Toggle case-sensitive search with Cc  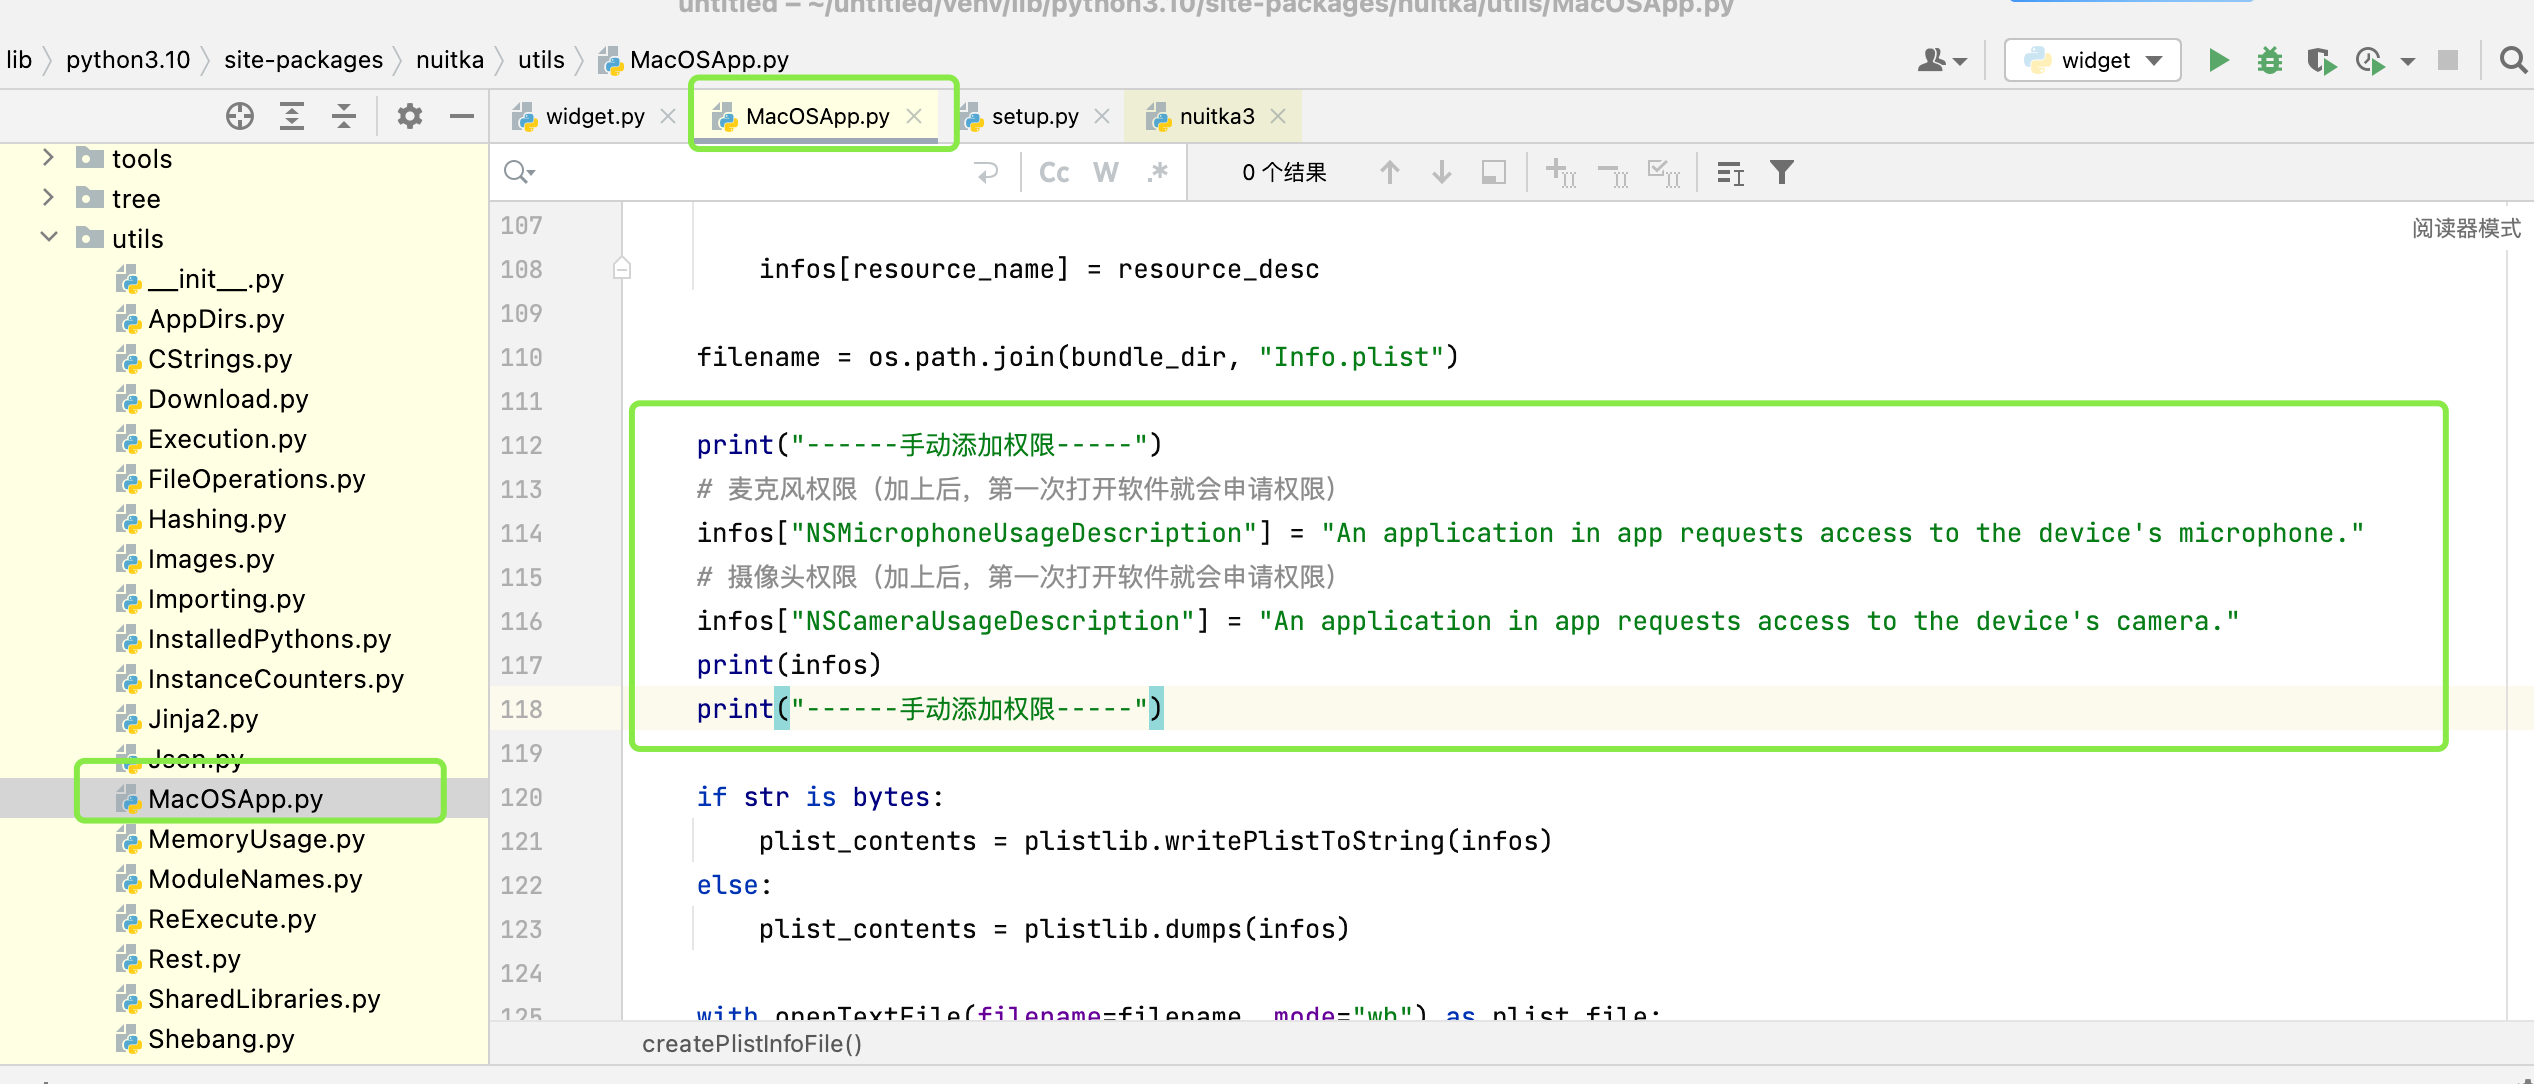1053,172
